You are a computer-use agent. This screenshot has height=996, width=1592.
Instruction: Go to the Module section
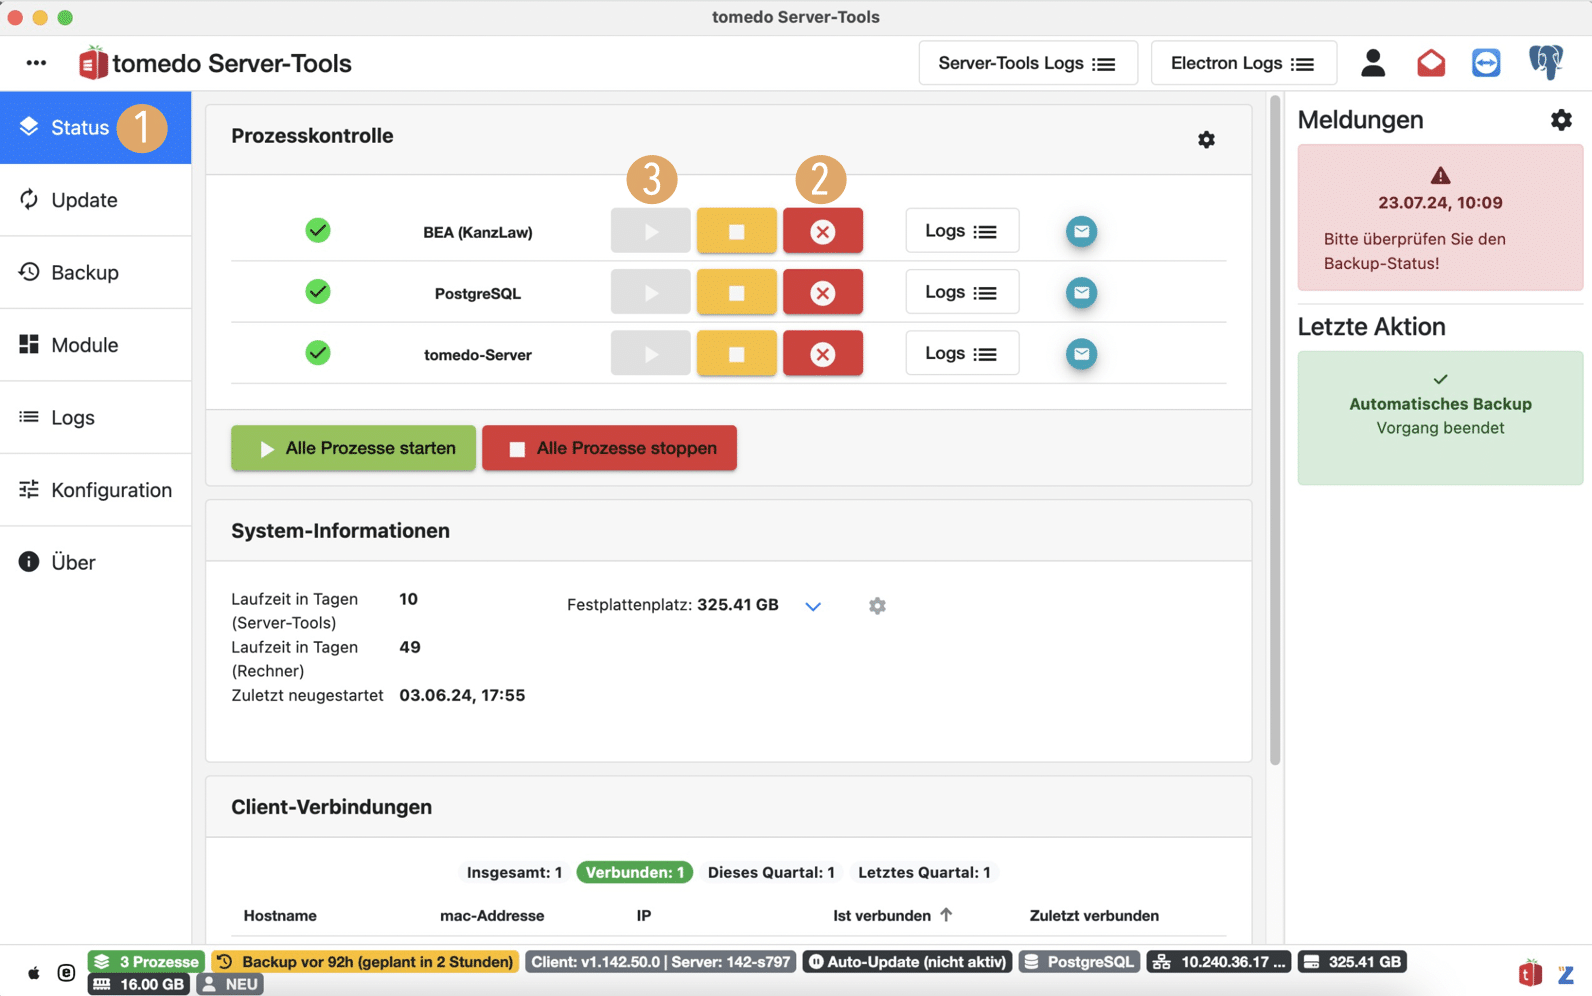(95, 345)
